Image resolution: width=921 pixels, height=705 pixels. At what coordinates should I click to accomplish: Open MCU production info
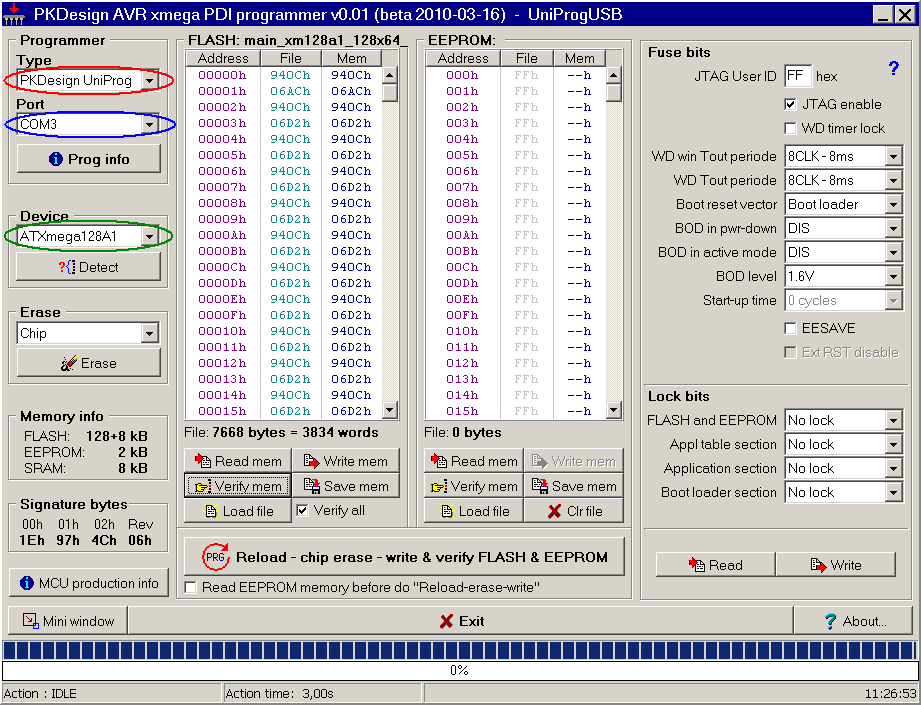pyautogui.click(x=89, y=583)
